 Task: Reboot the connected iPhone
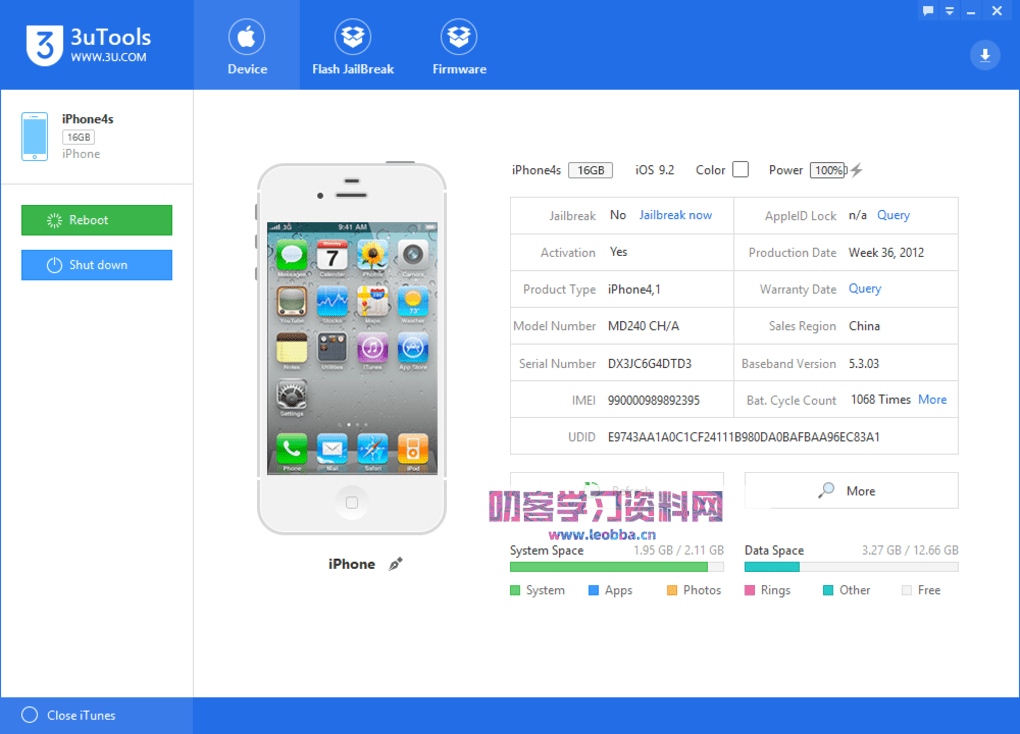point(96,220)
